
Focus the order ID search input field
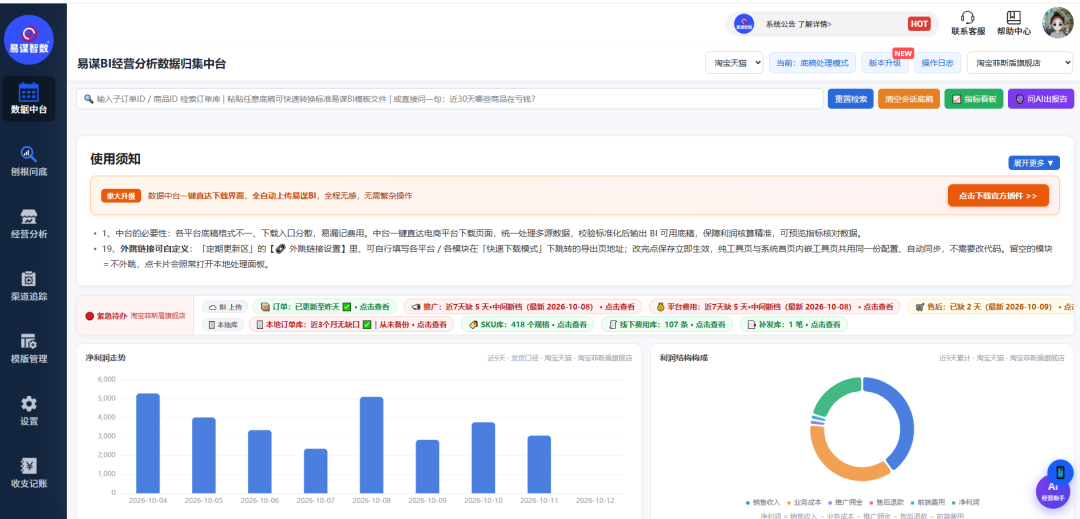tap(450, 98)
